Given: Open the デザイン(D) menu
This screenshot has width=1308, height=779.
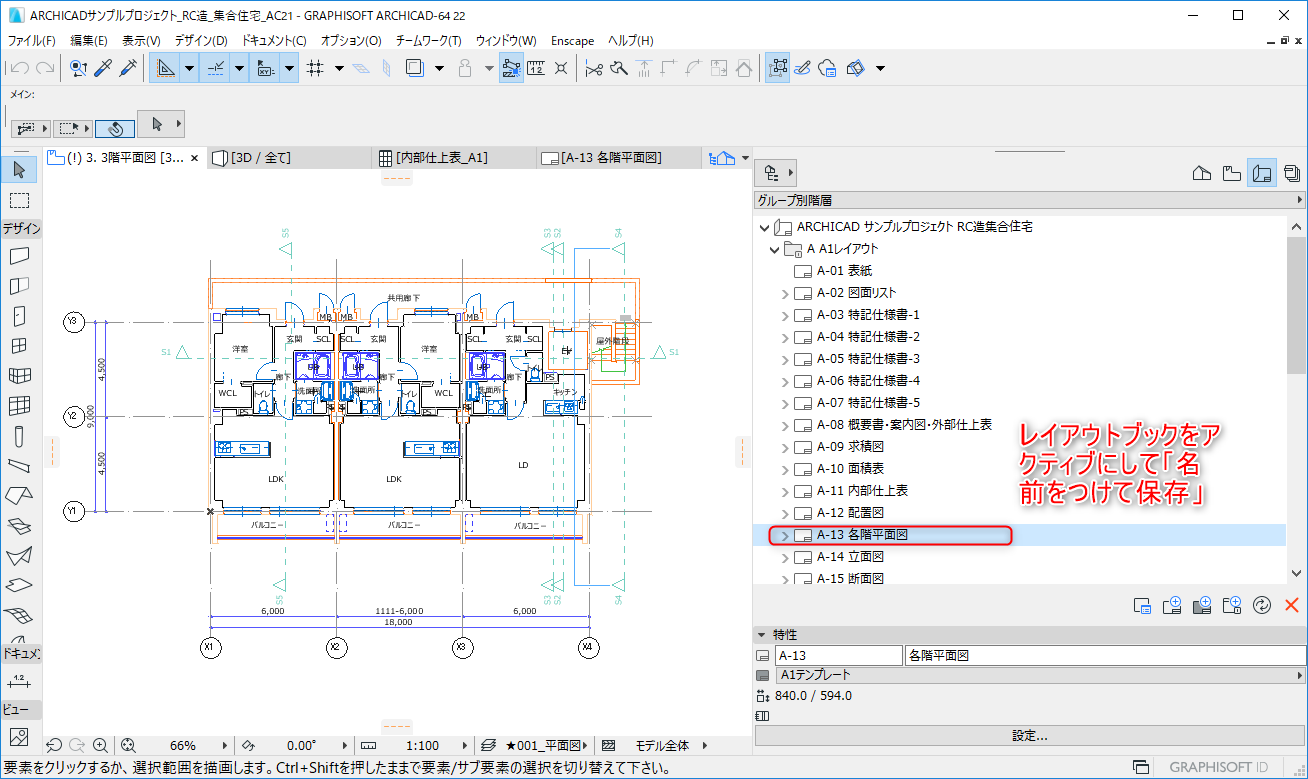Looking at the screenshot, I should (201, 41).
